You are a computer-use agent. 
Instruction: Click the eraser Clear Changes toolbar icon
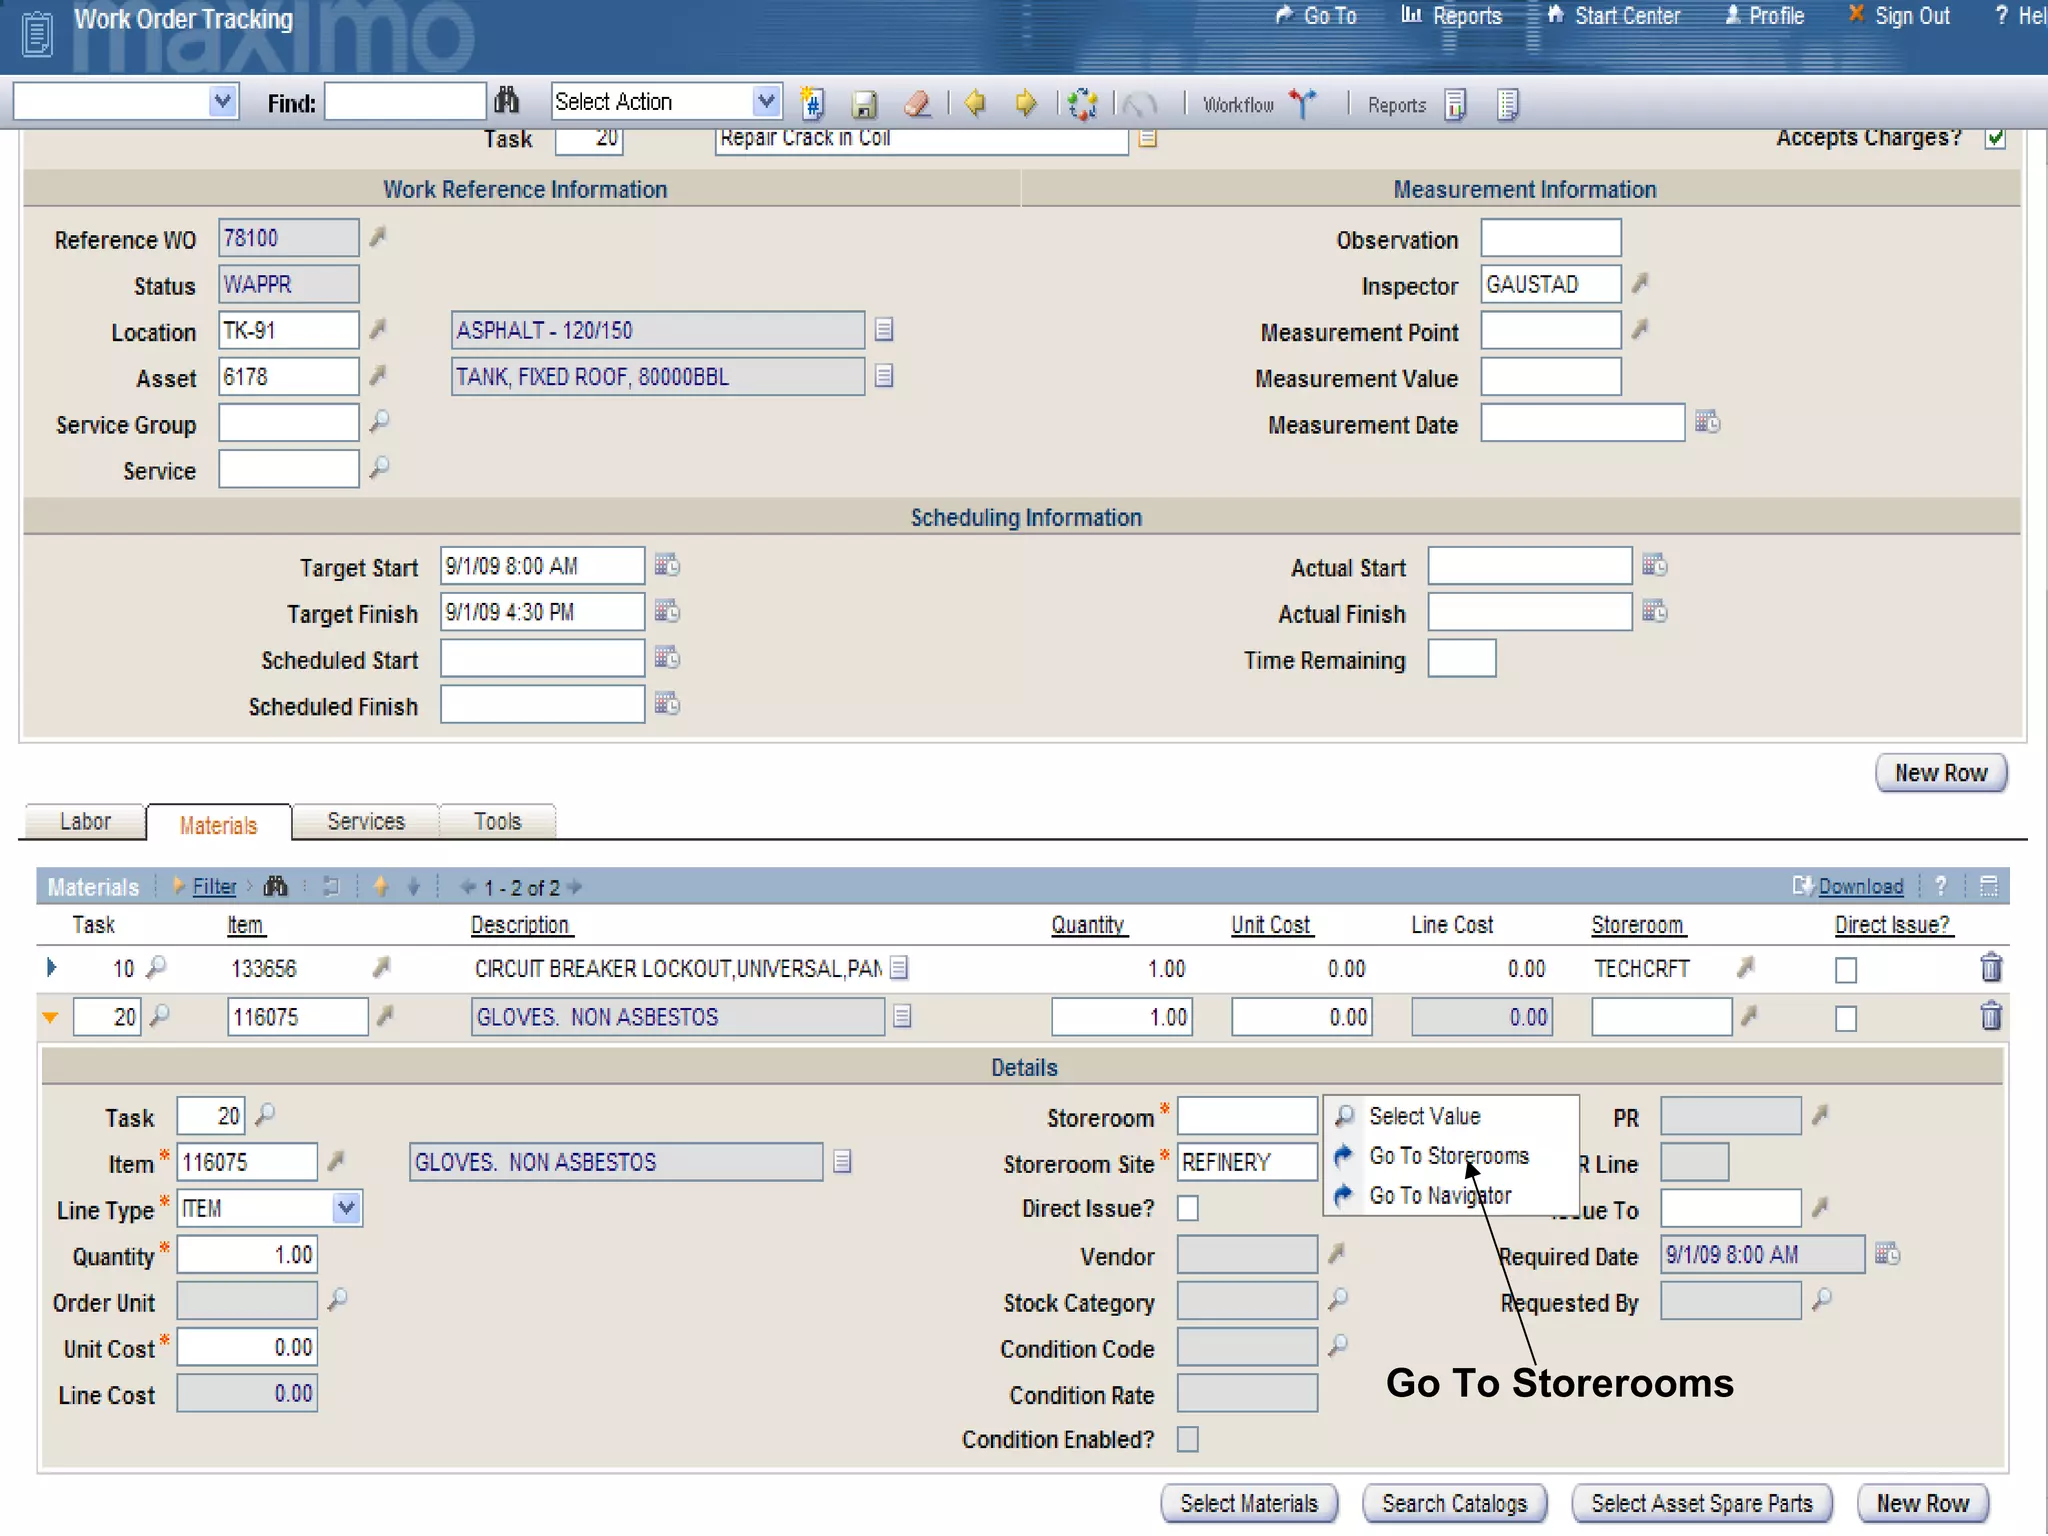click(917, 104)
